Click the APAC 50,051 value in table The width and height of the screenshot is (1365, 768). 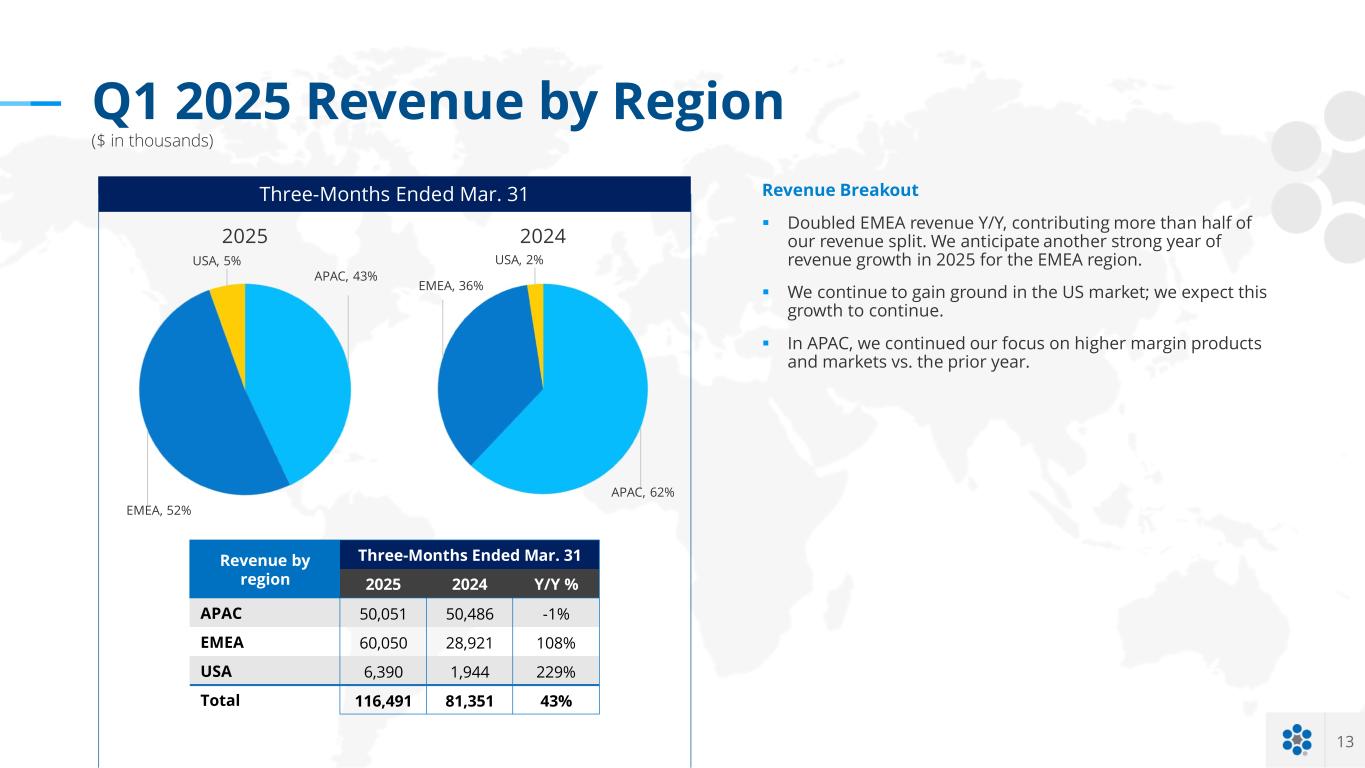(383, 613)
